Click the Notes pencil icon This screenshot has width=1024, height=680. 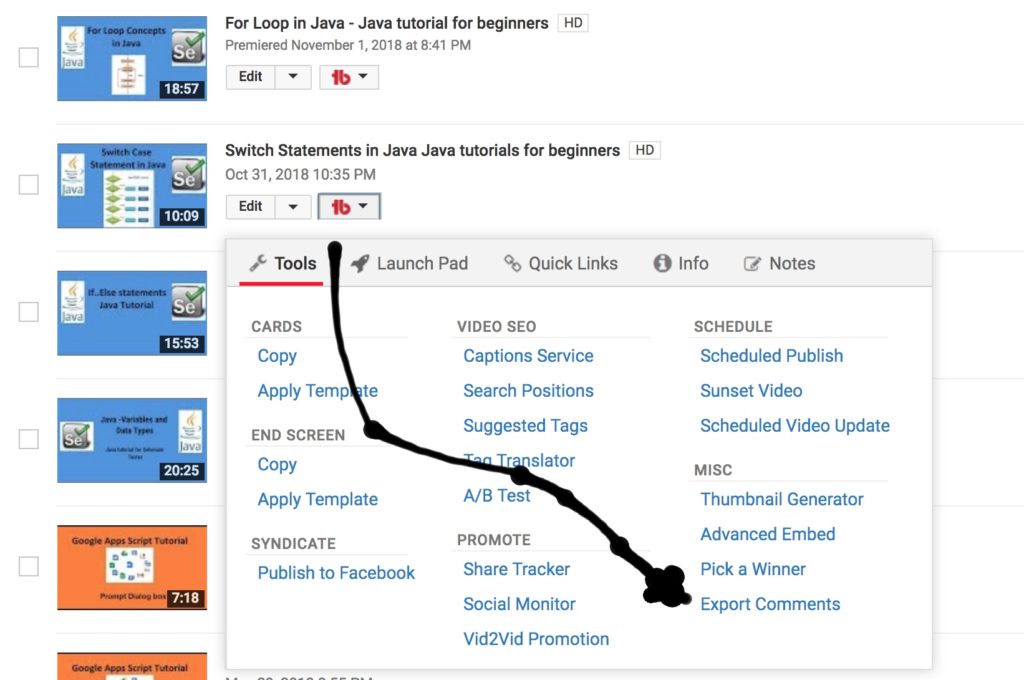click(x=752, y=263)
